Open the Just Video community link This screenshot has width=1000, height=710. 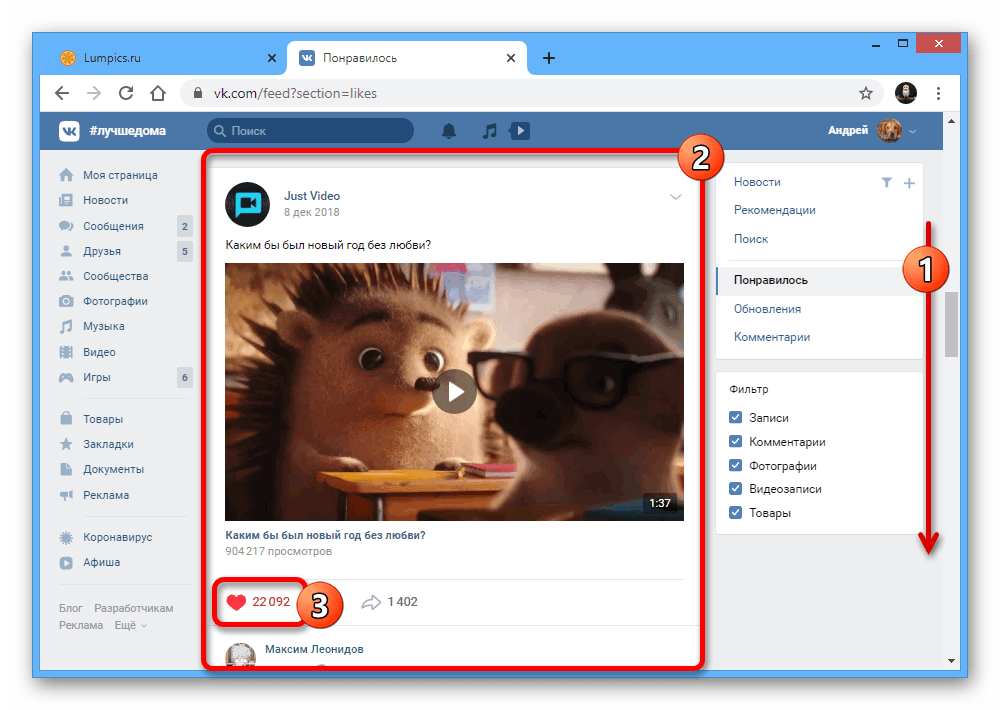[312, 196]
